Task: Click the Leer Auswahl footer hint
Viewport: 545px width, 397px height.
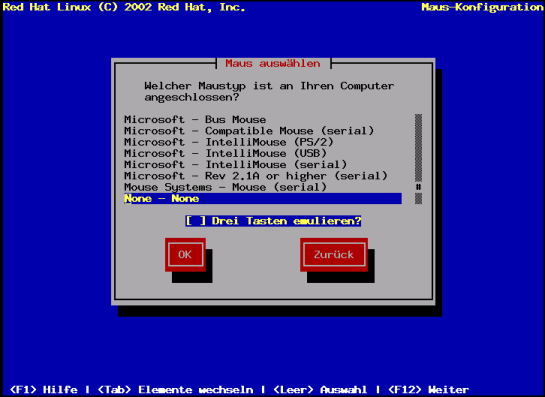Action: [x=320, y=390]
